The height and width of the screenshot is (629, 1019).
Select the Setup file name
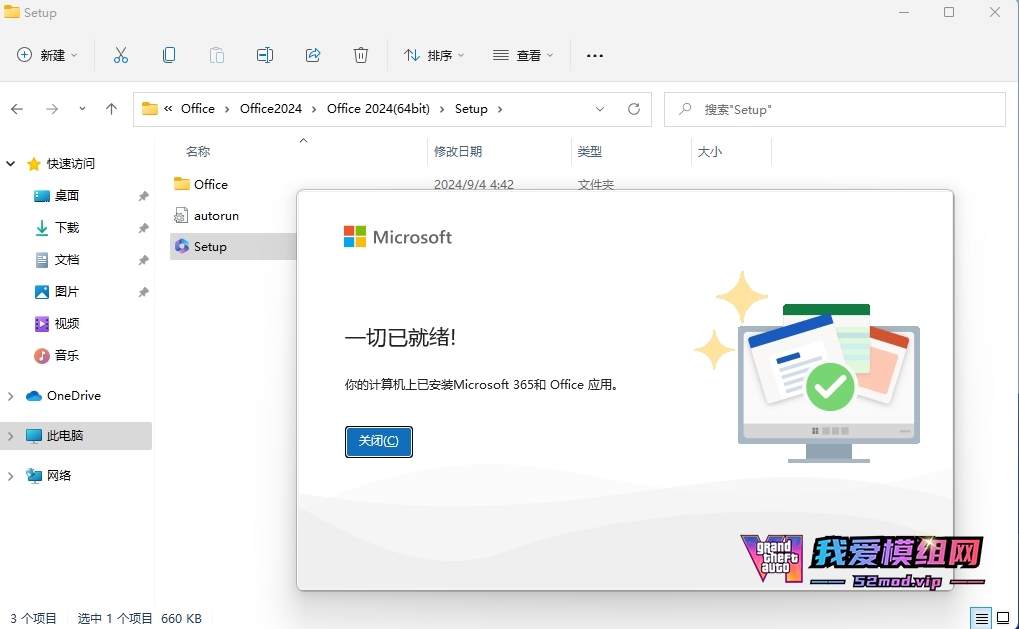[x=210, y=247]
